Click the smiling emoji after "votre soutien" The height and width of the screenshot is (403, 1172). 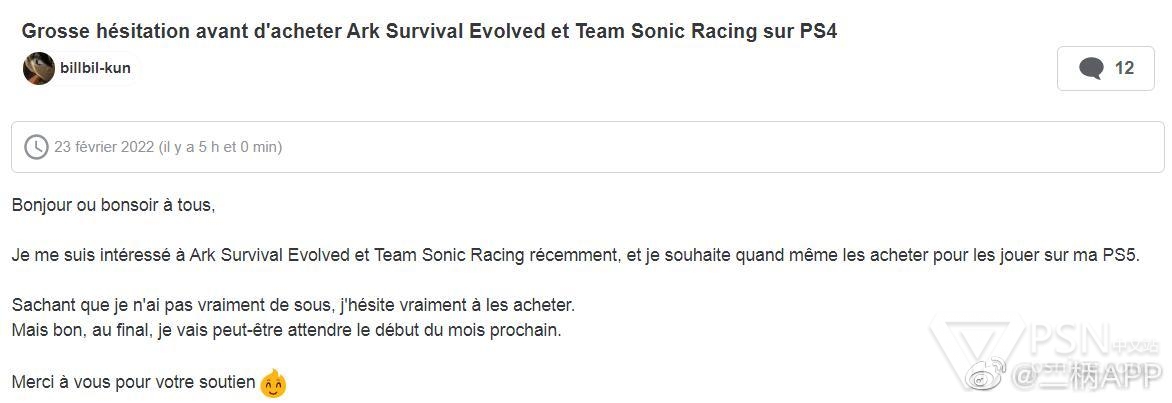(274, 384)
